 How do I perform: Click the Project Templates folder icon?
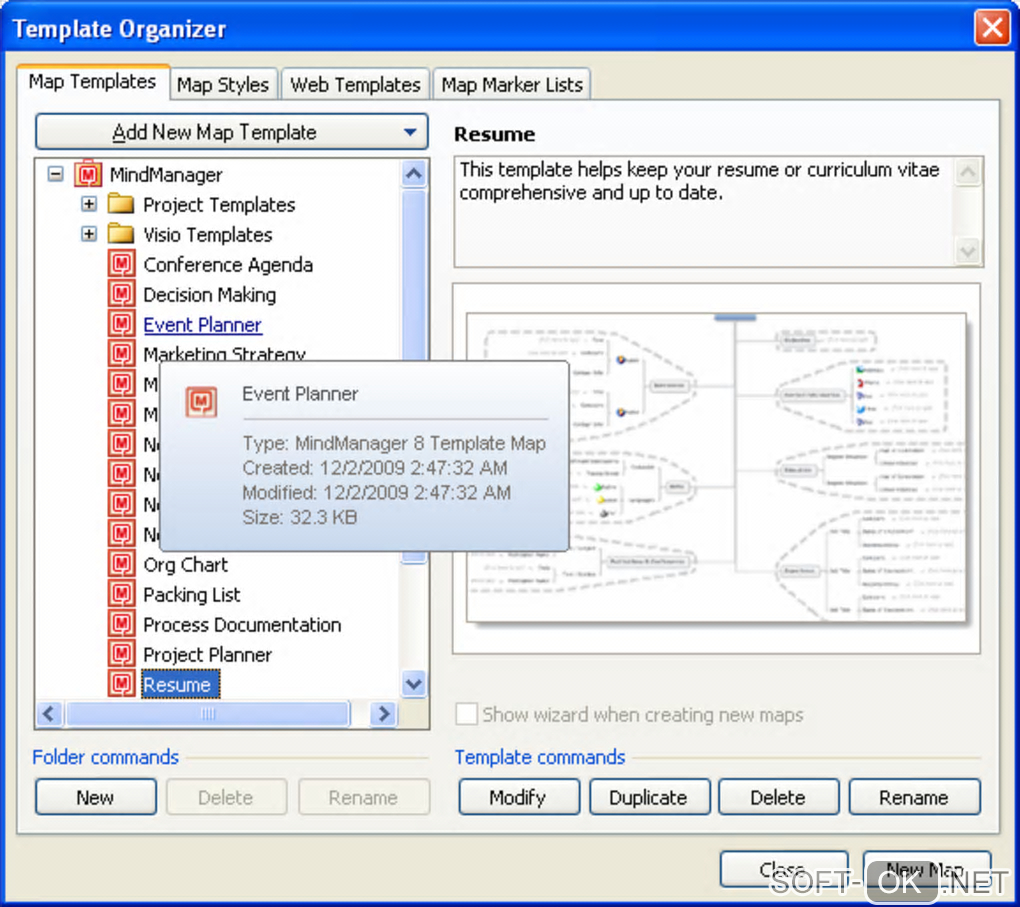121,204
